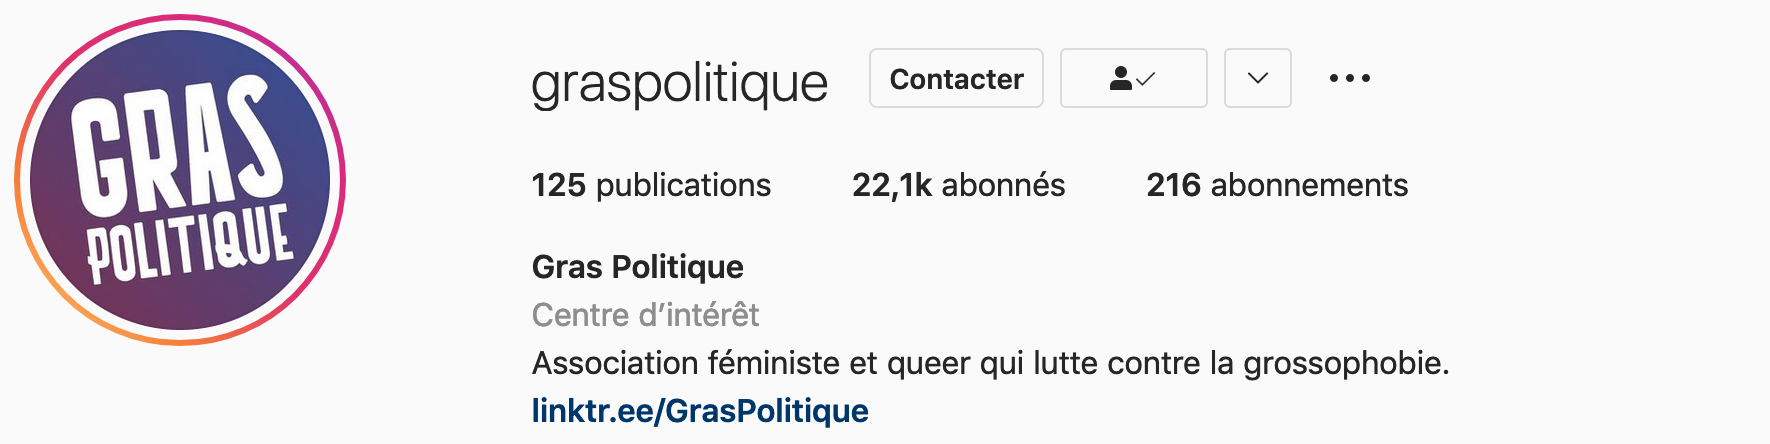Show the 216 abonnements list
The width and height of the screenshot is (1770, 444).
point(1277,185)
